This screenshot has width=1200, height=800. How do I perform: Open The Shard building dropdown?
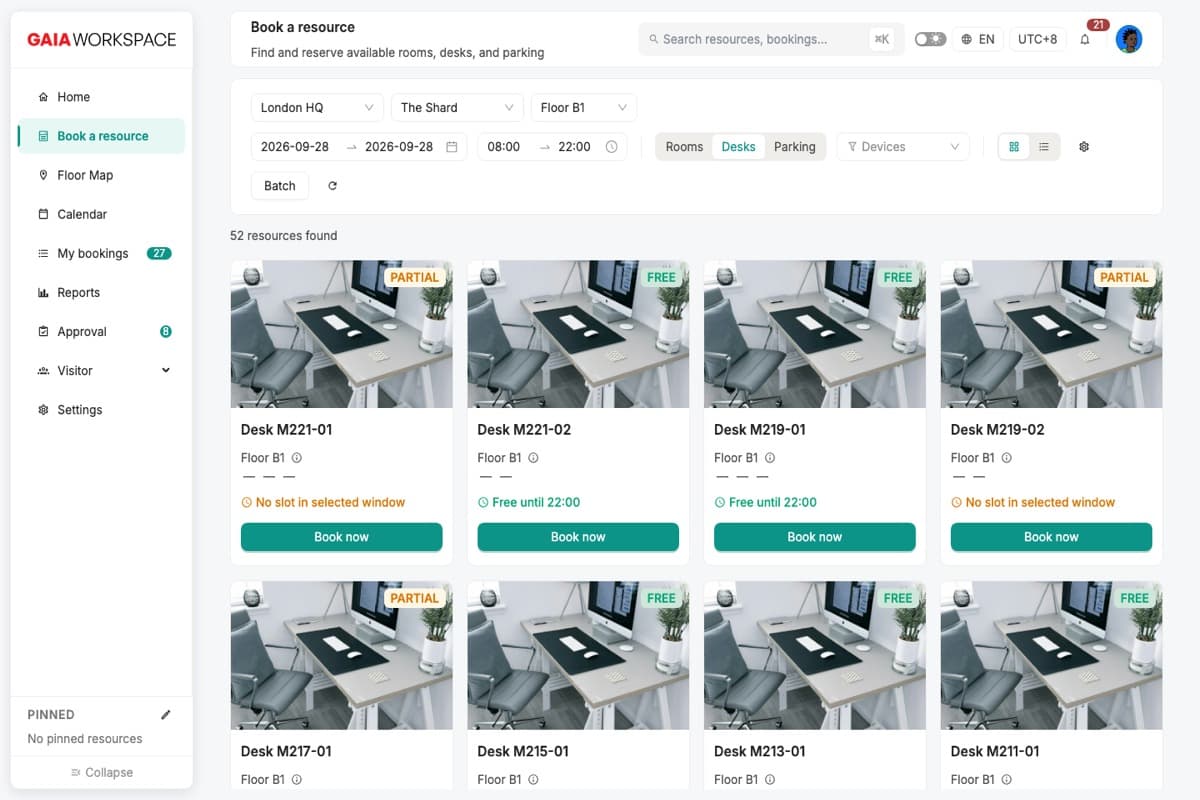tap(457, 107)
